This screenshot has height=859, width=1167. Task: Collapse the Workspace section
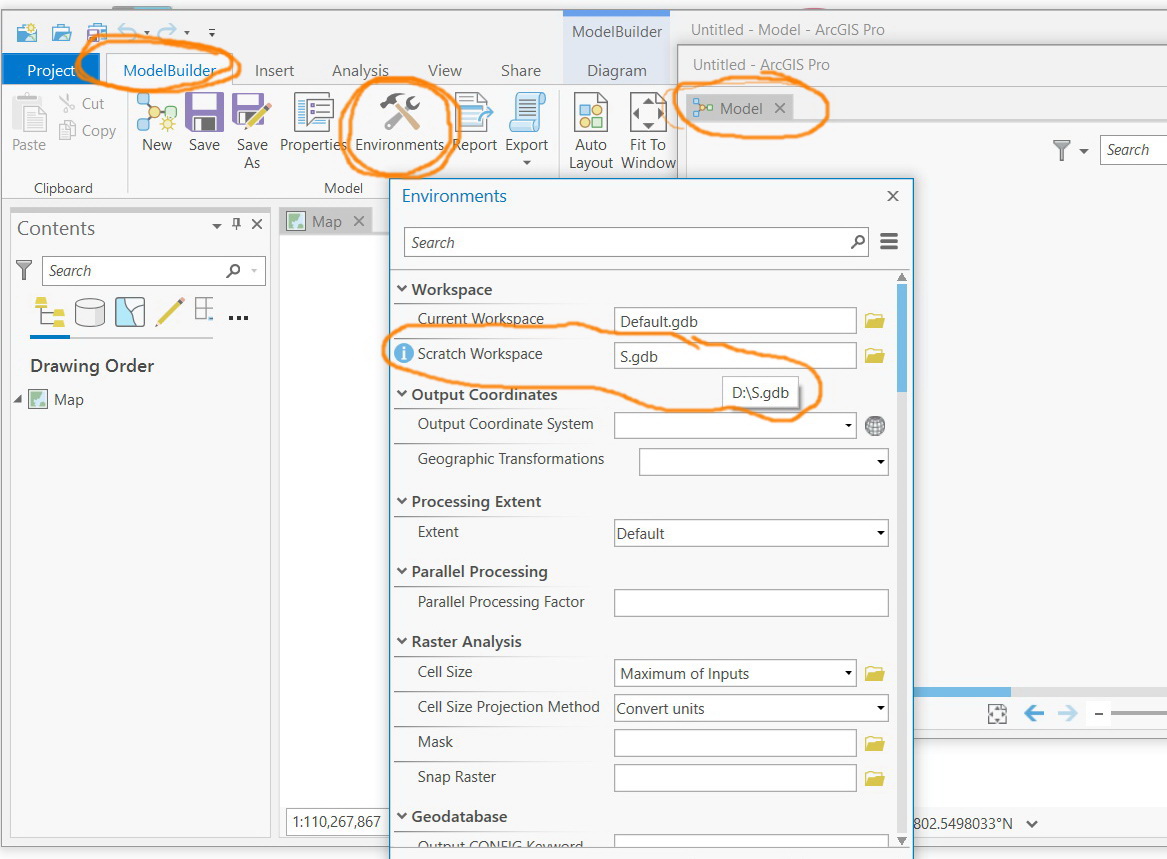click(x=402, y=288)
